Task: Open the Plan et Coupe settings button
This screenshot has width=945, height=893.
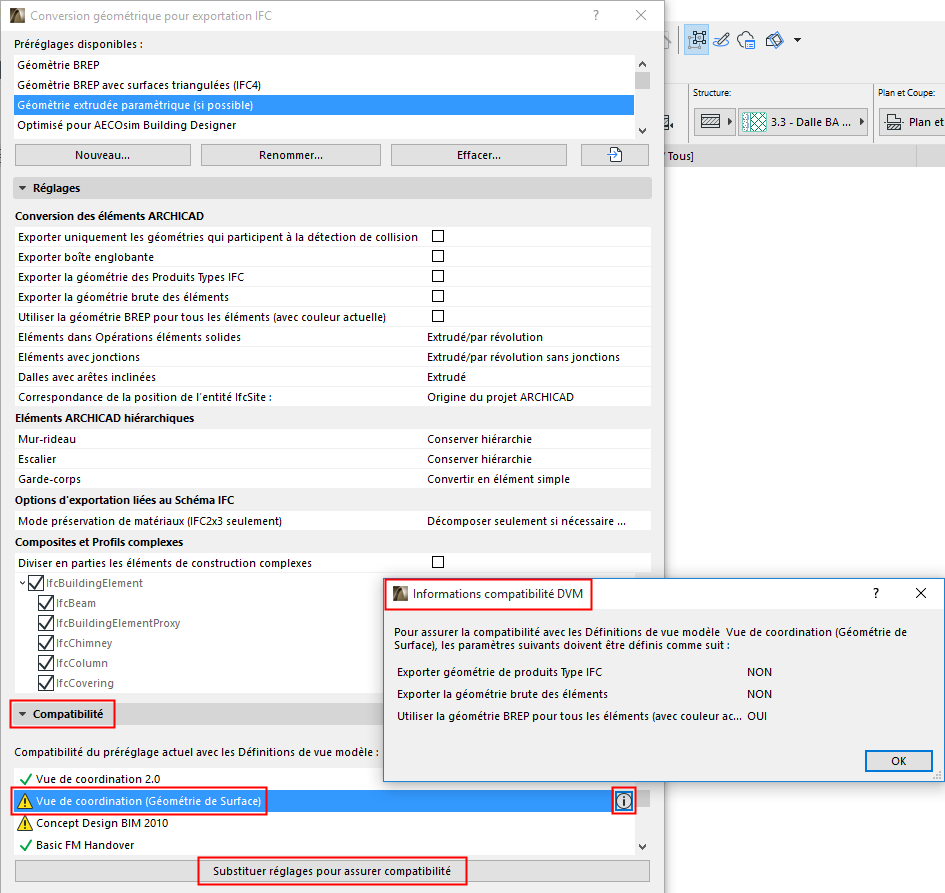Action: point(911,122)
